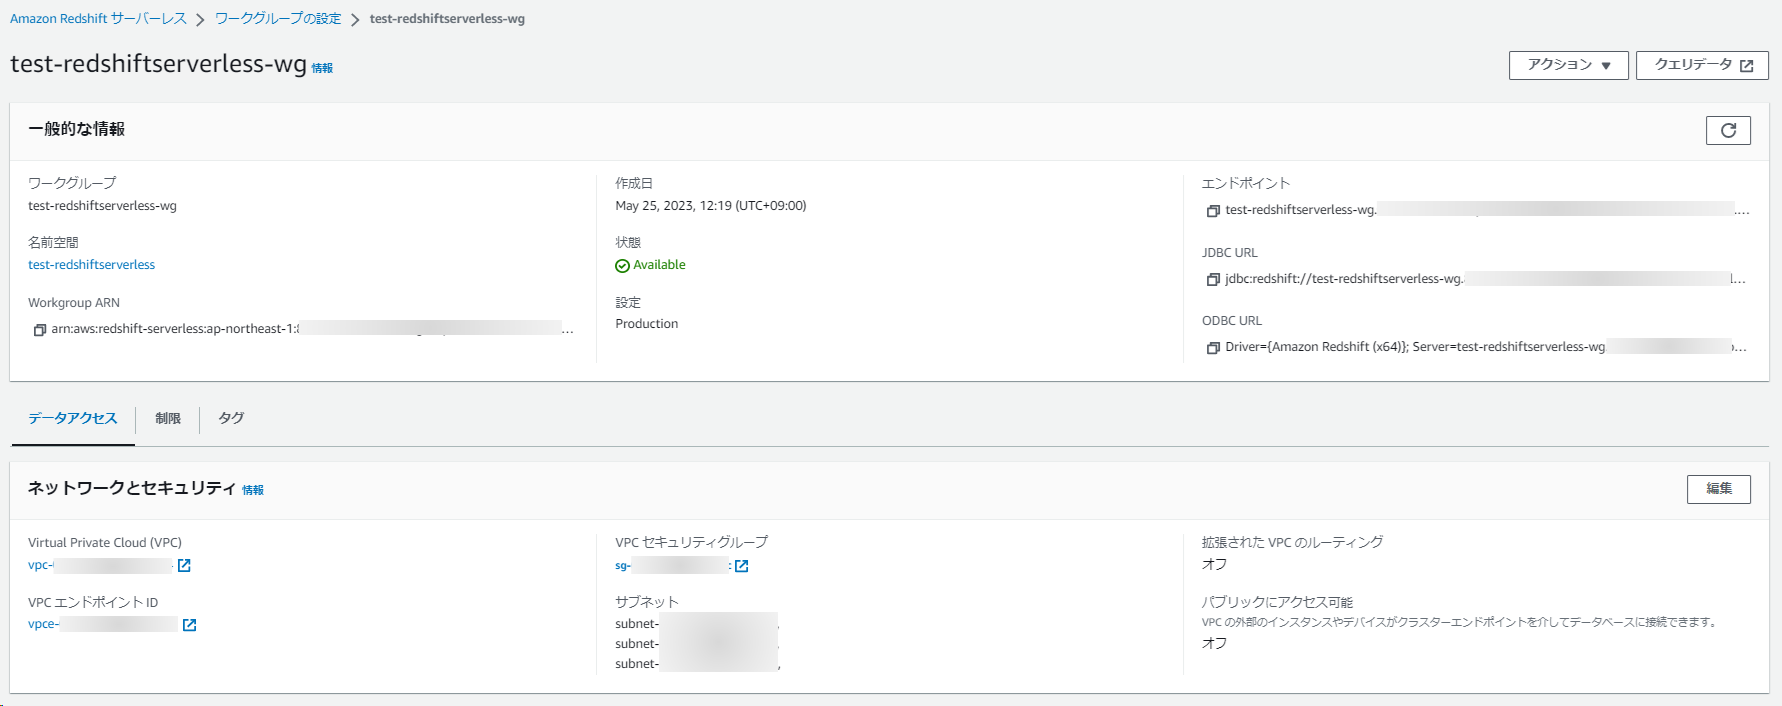The width and height of the screenshot is (1782, 706).
Task: Click the オフ value under パブリックにアクセス可能
Action: point(1214,643)
